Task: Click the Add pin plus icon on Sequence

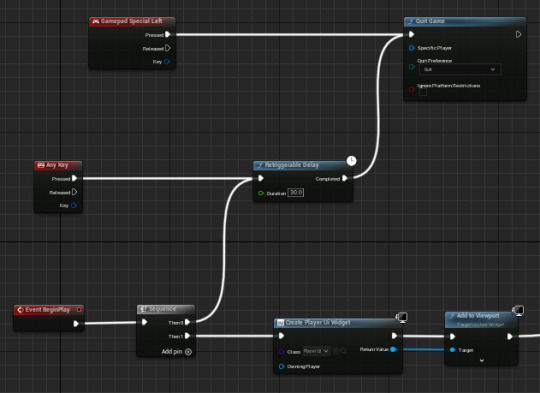Action: (x=188, y=352)
